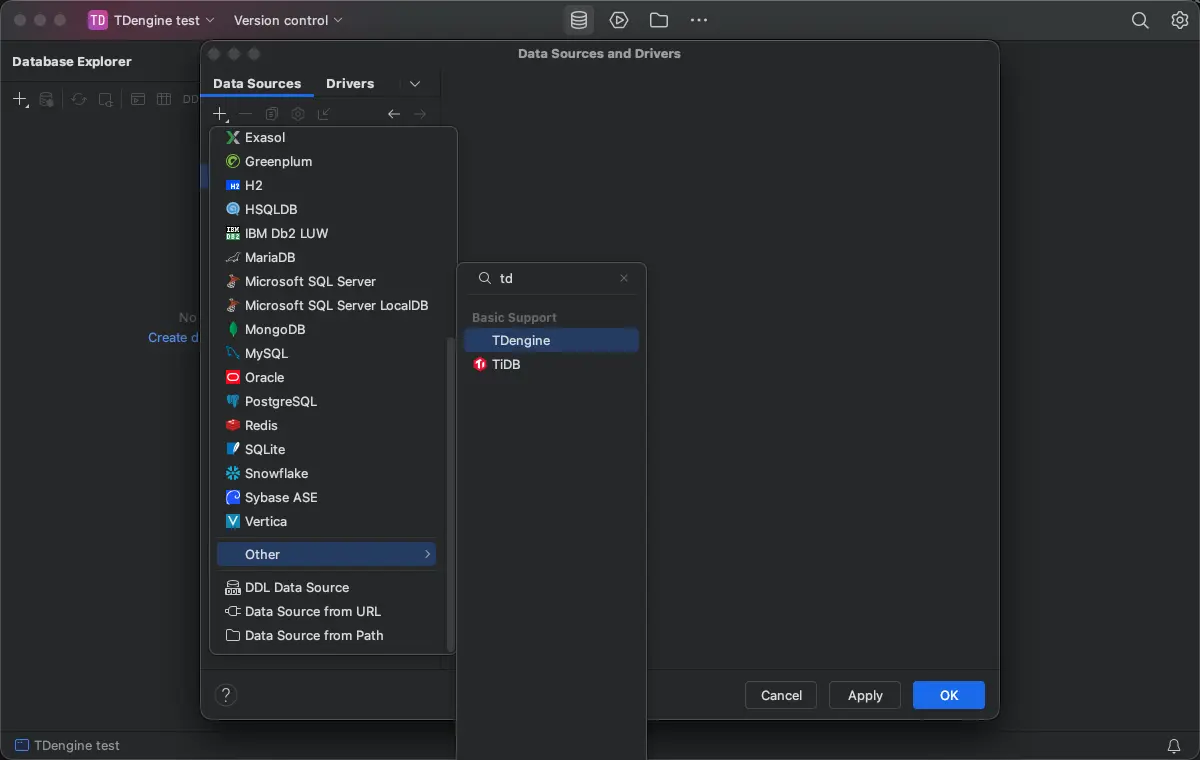Screen dimensions: 1200x760
Task: Open the IDE settings gear at top right
Action: point(1179,20)
